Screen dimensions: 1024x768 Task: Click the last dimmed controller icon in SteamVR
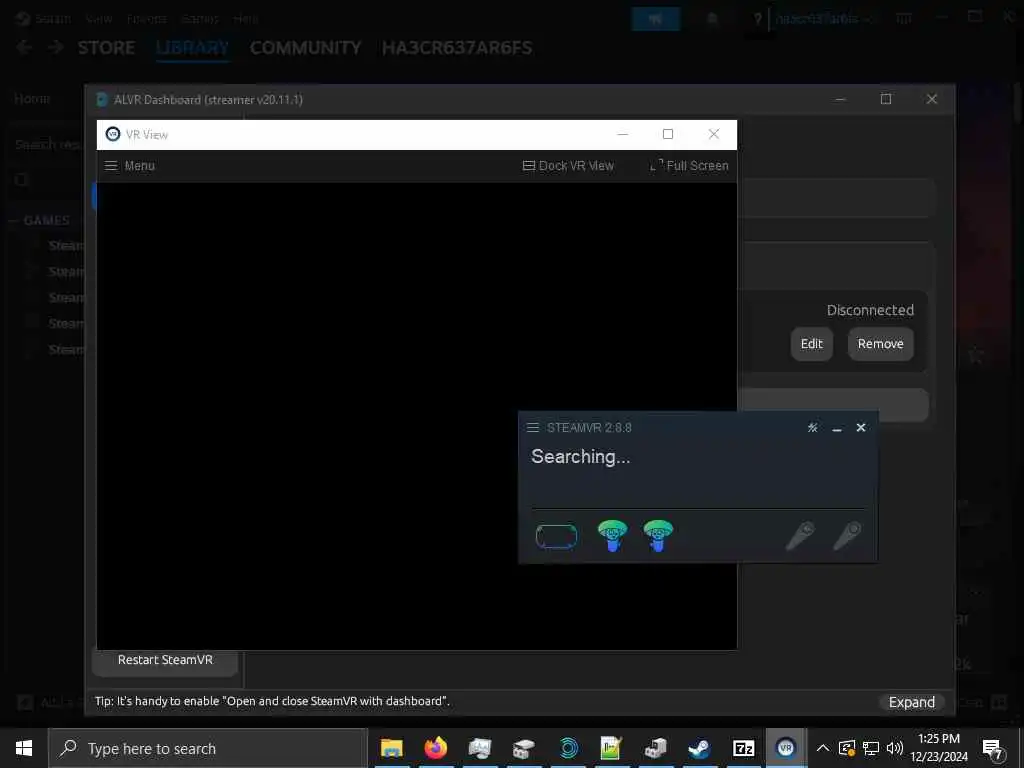coord(847,536)
